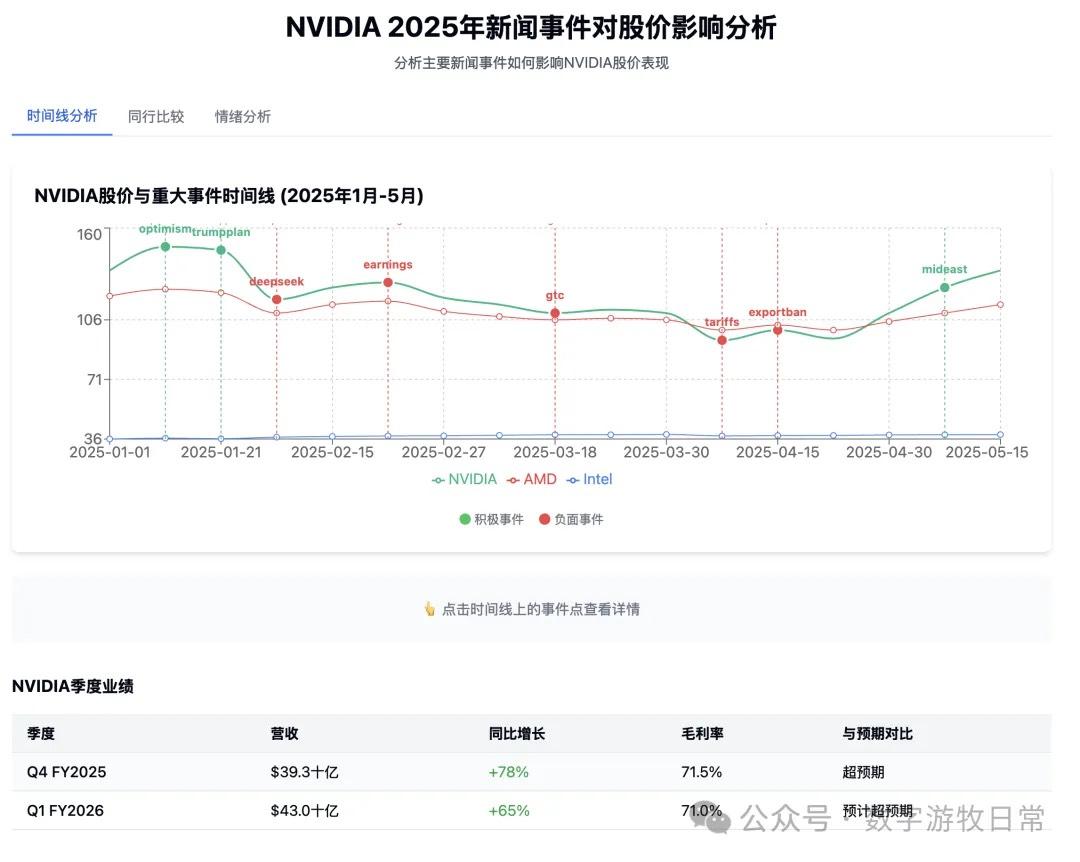The image size is (1080, 862).
Task: Click the optimism event marker
Action: pyautogui.click(x=165, y=246)
